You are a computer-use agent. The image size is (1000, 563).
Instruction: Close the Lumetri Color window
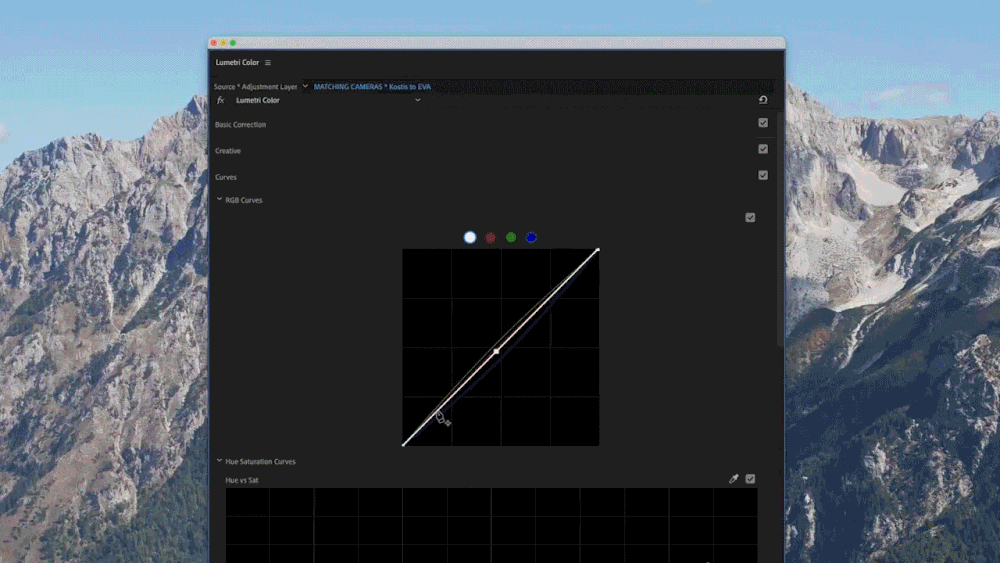[214, 43]
